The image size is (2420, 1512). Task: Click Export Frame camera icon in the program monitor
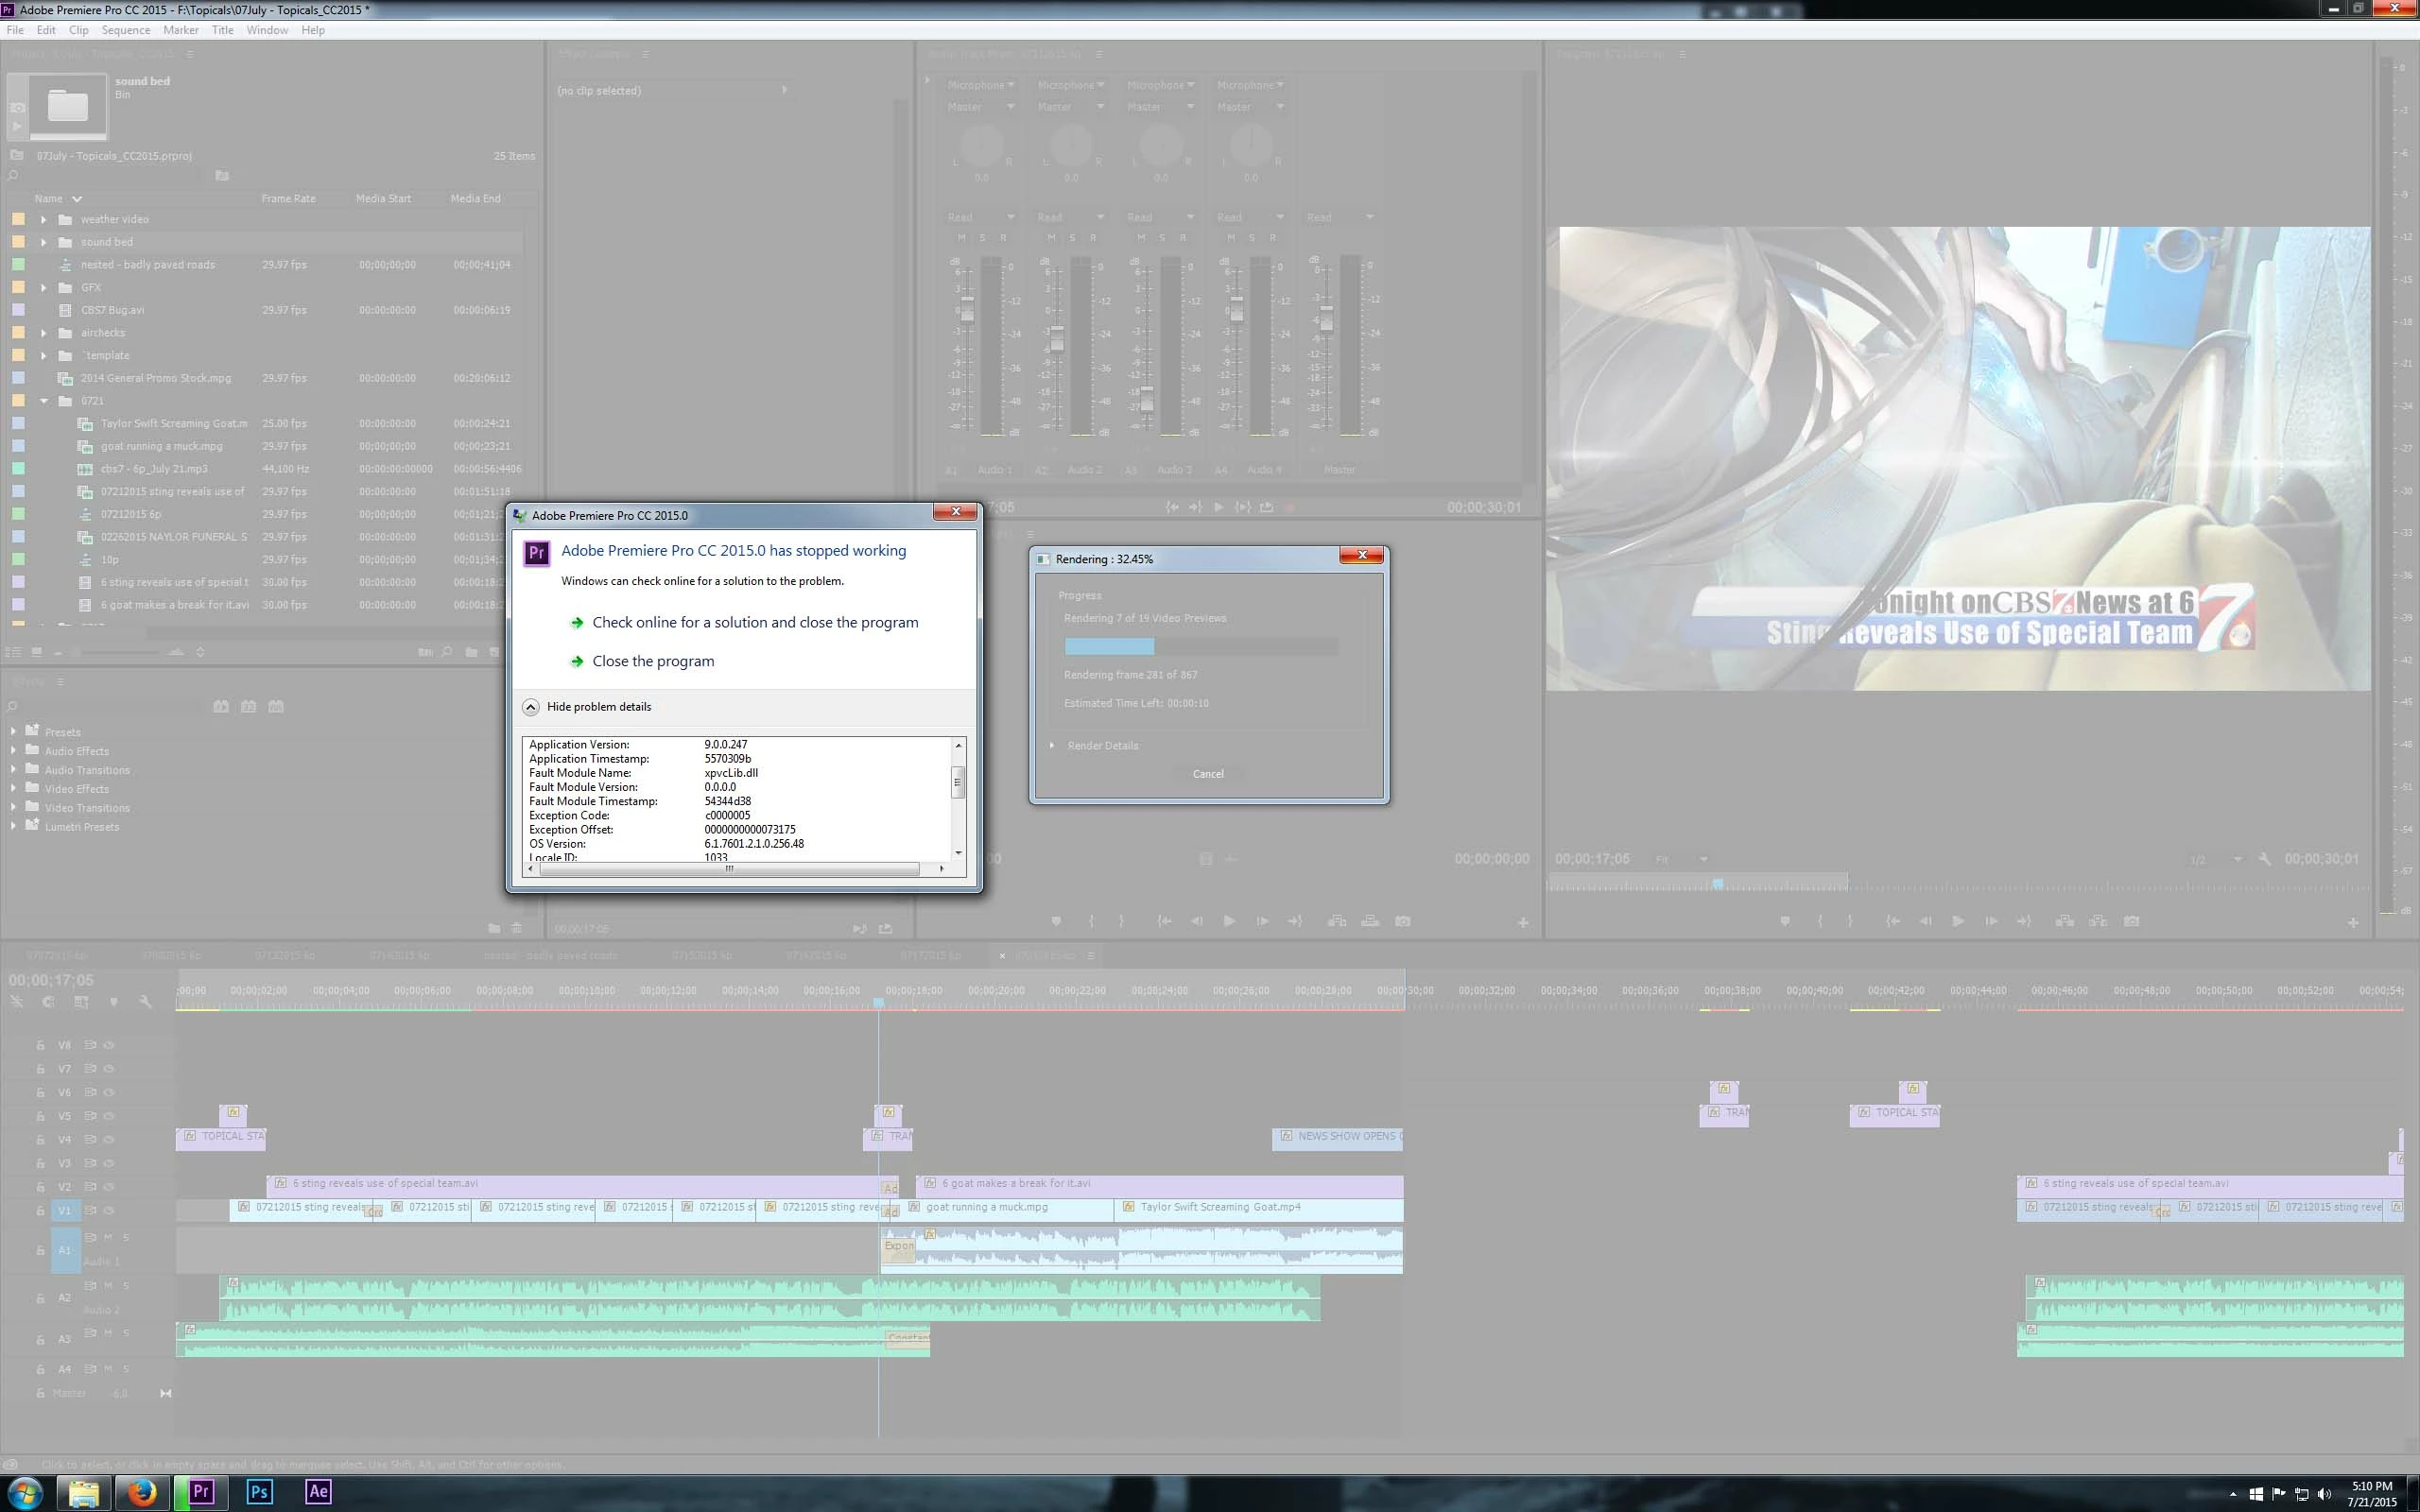[x=2131, y=921]
